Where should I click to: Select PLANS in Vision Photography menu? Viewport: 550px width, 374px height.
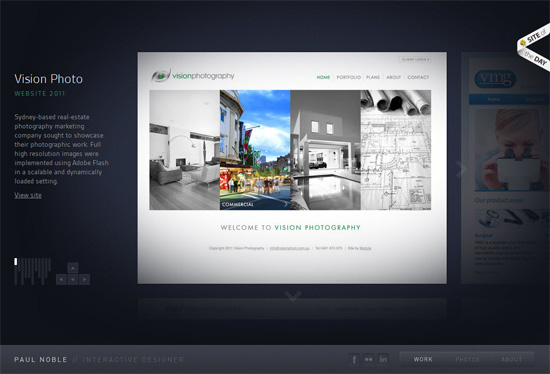(x=373, y=77)
